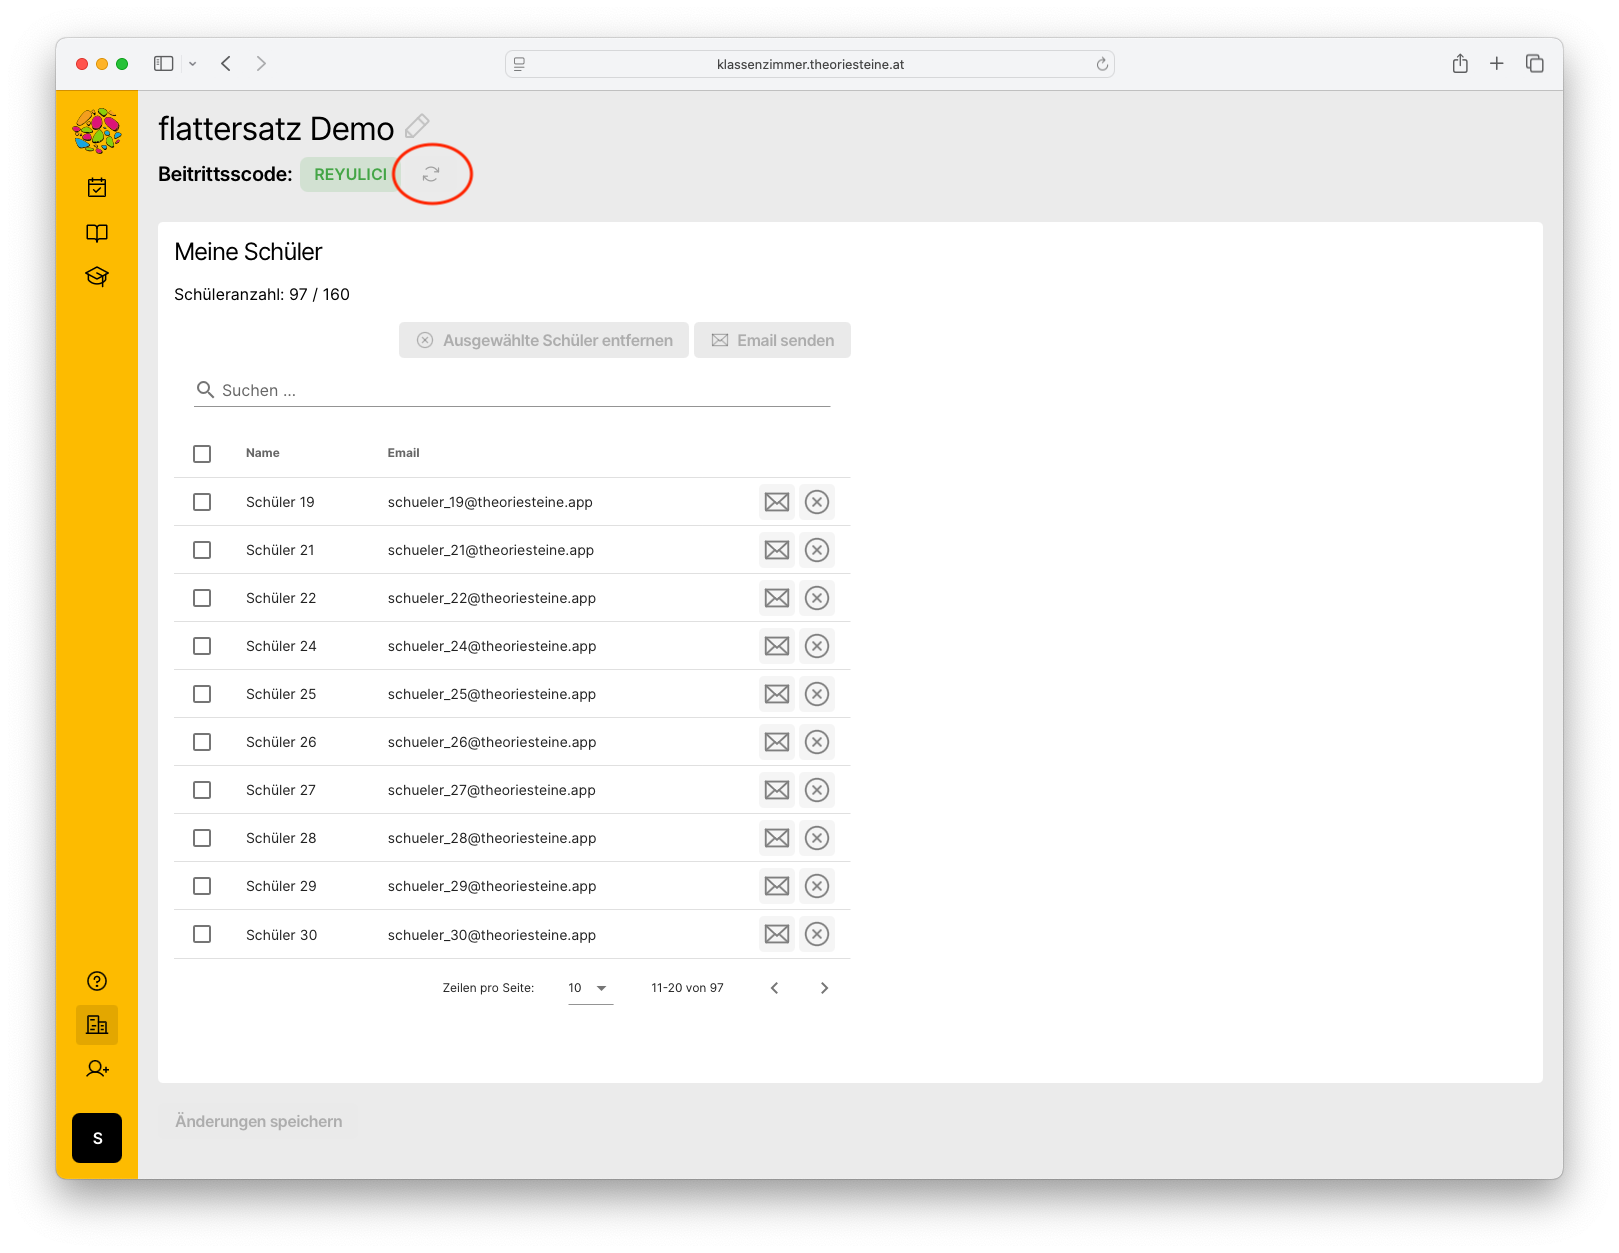1619x1253 pixels.
Task: Open help question mark icon
Action: coord(97,981)
